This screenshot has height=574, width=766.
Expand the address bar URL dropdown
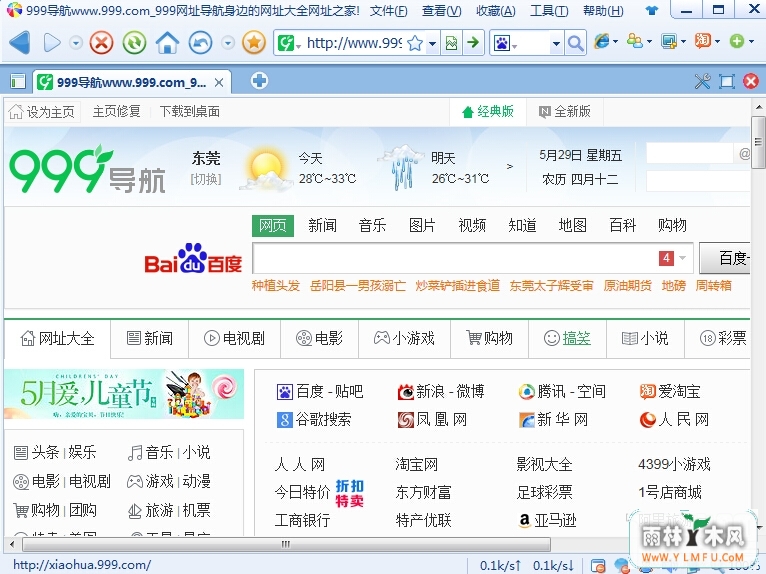click(432, 43)
